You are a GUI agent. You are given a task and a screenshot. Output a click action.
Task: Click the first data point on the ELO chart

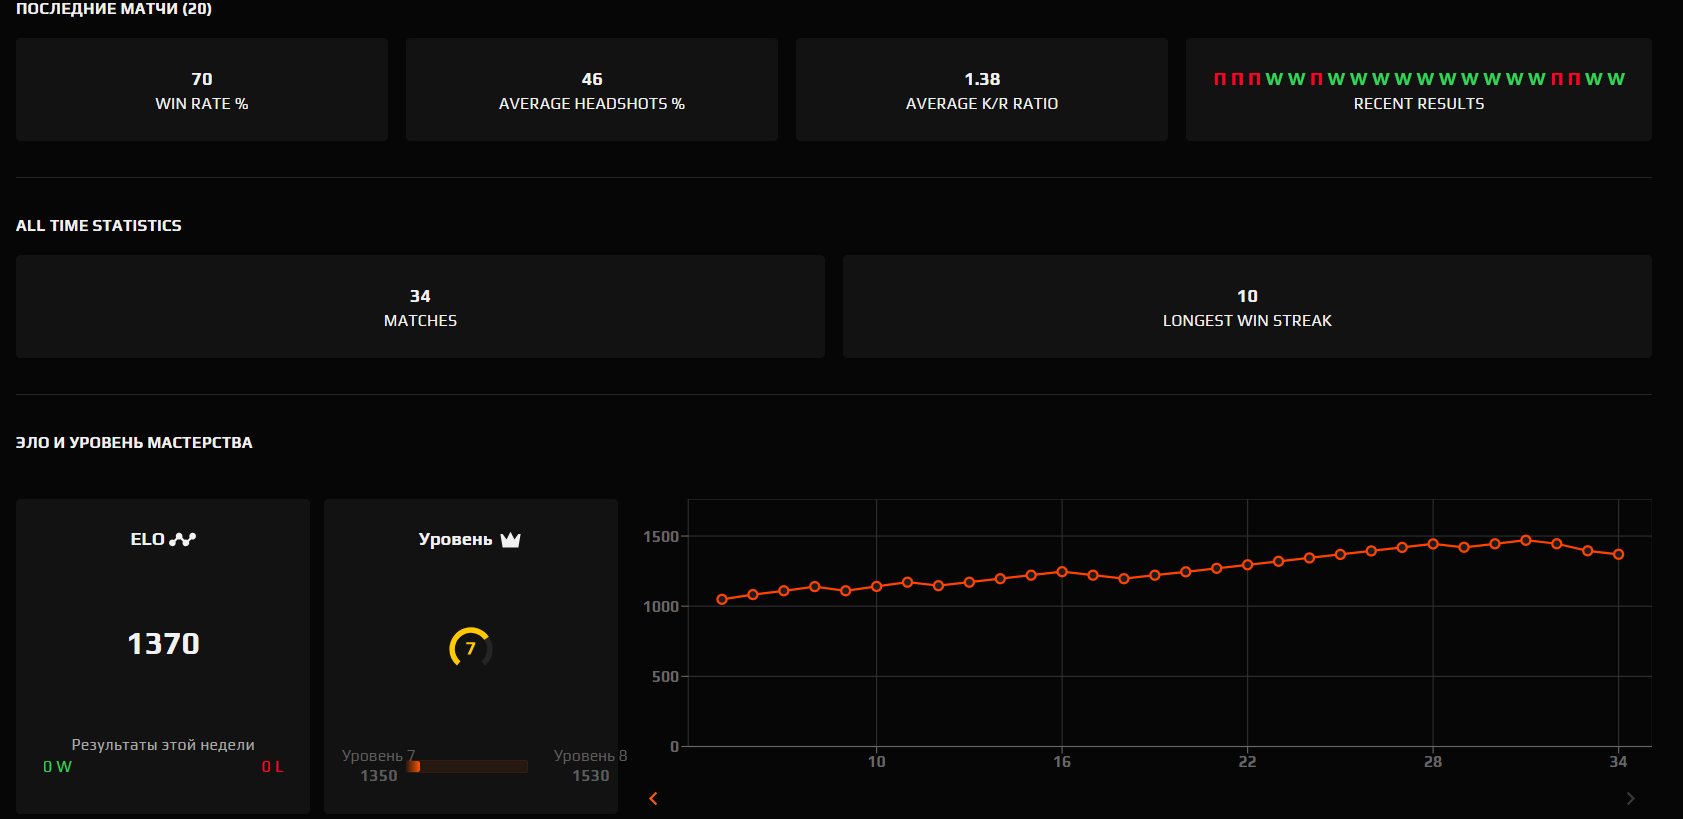(722, 599)
